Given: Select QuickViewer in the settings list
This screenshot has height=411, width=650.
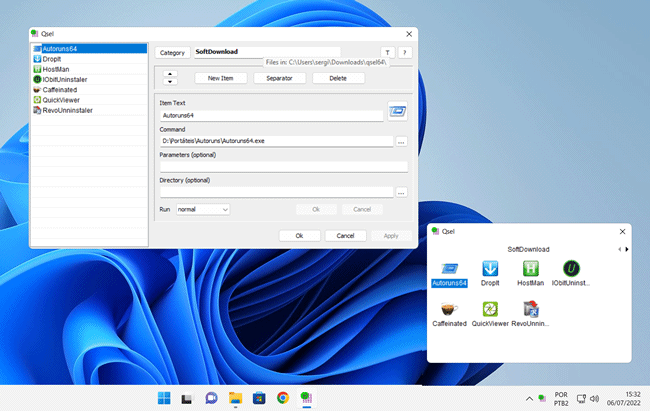Looking at the screenshot, I should point(90,100).
